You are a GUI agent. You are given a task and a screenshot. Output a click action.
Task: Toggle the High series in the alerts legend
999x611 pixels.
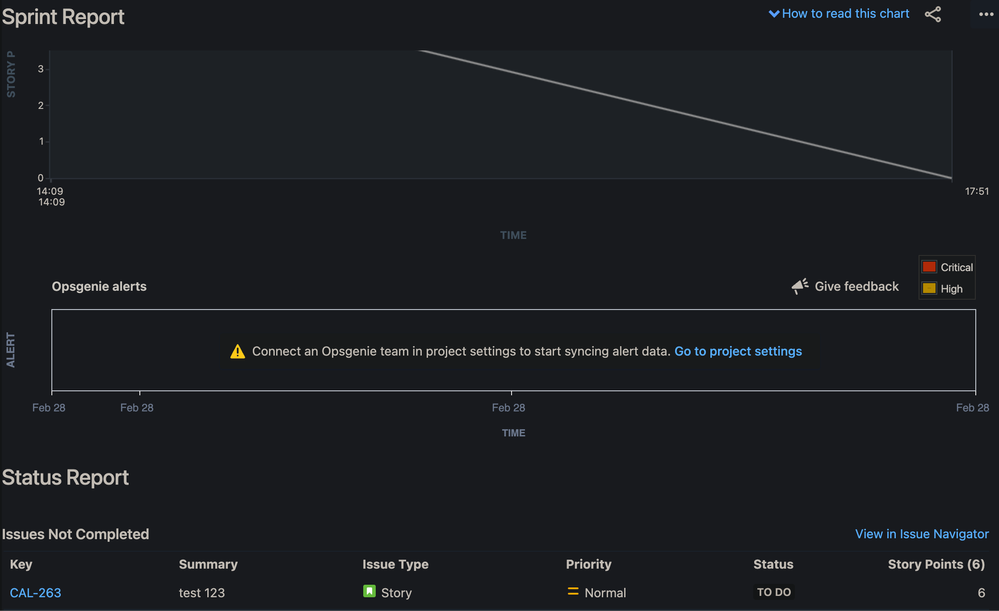coord(947,288)
